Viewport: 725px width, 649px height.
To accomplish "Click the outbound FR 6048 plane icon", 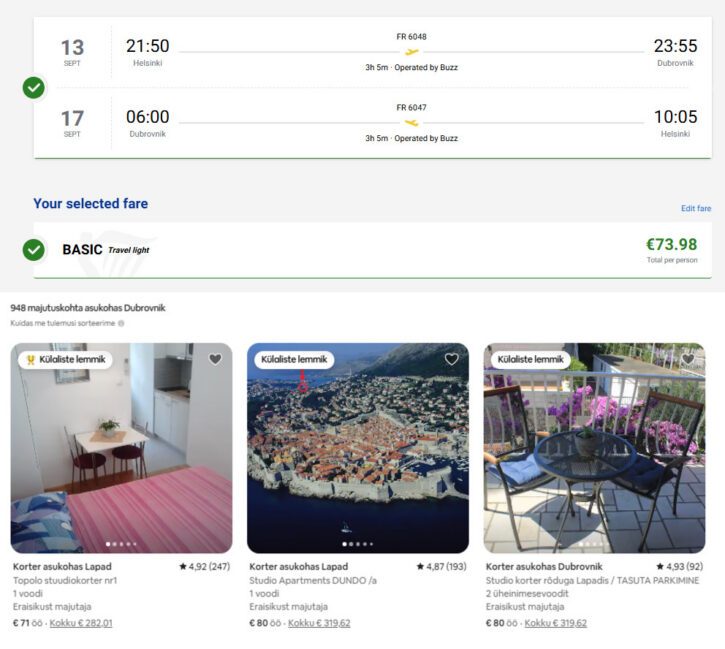I will [411, 52].
